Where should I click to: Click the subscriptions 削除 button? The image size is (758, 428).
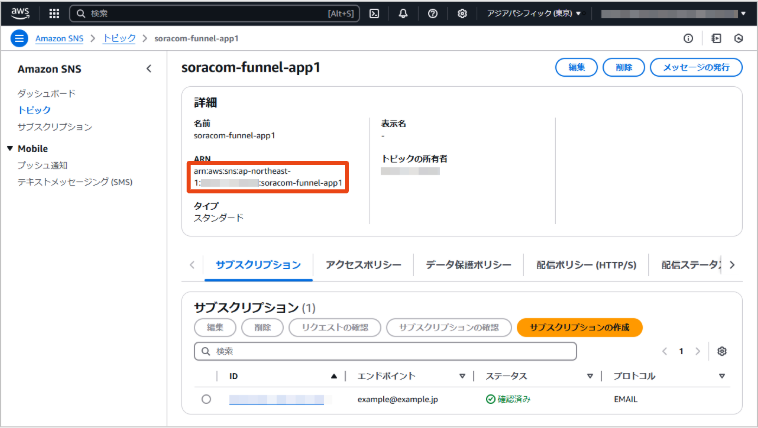(262, 327)
